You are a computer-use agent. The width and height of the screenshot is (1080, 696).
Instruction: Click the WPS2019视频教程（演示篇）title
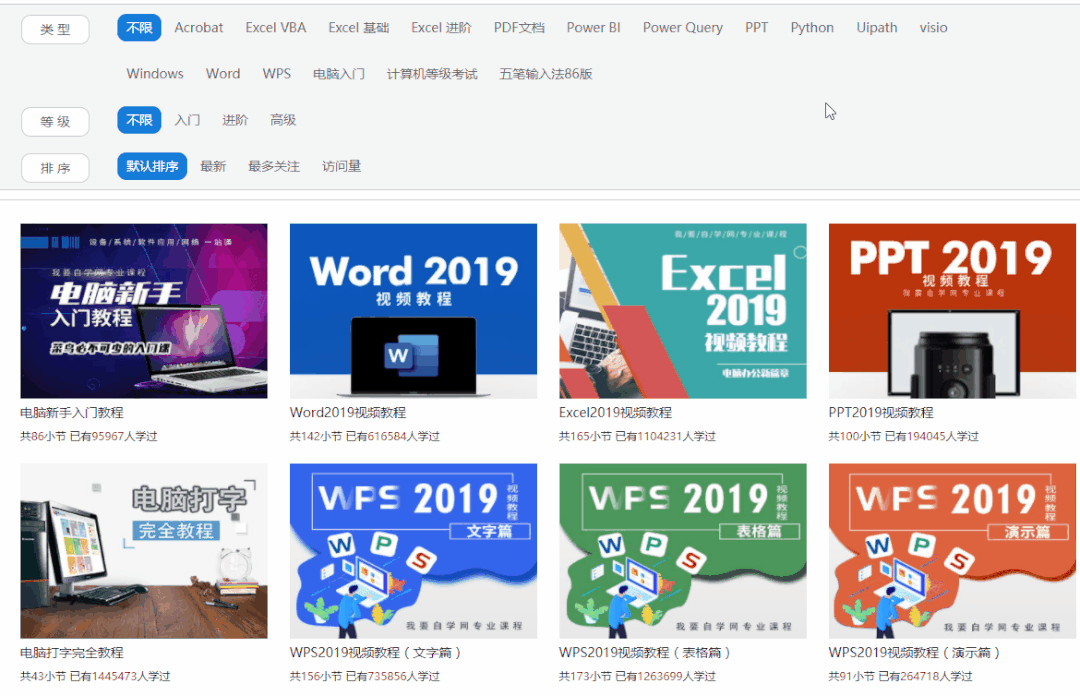[x=914, y=653]
